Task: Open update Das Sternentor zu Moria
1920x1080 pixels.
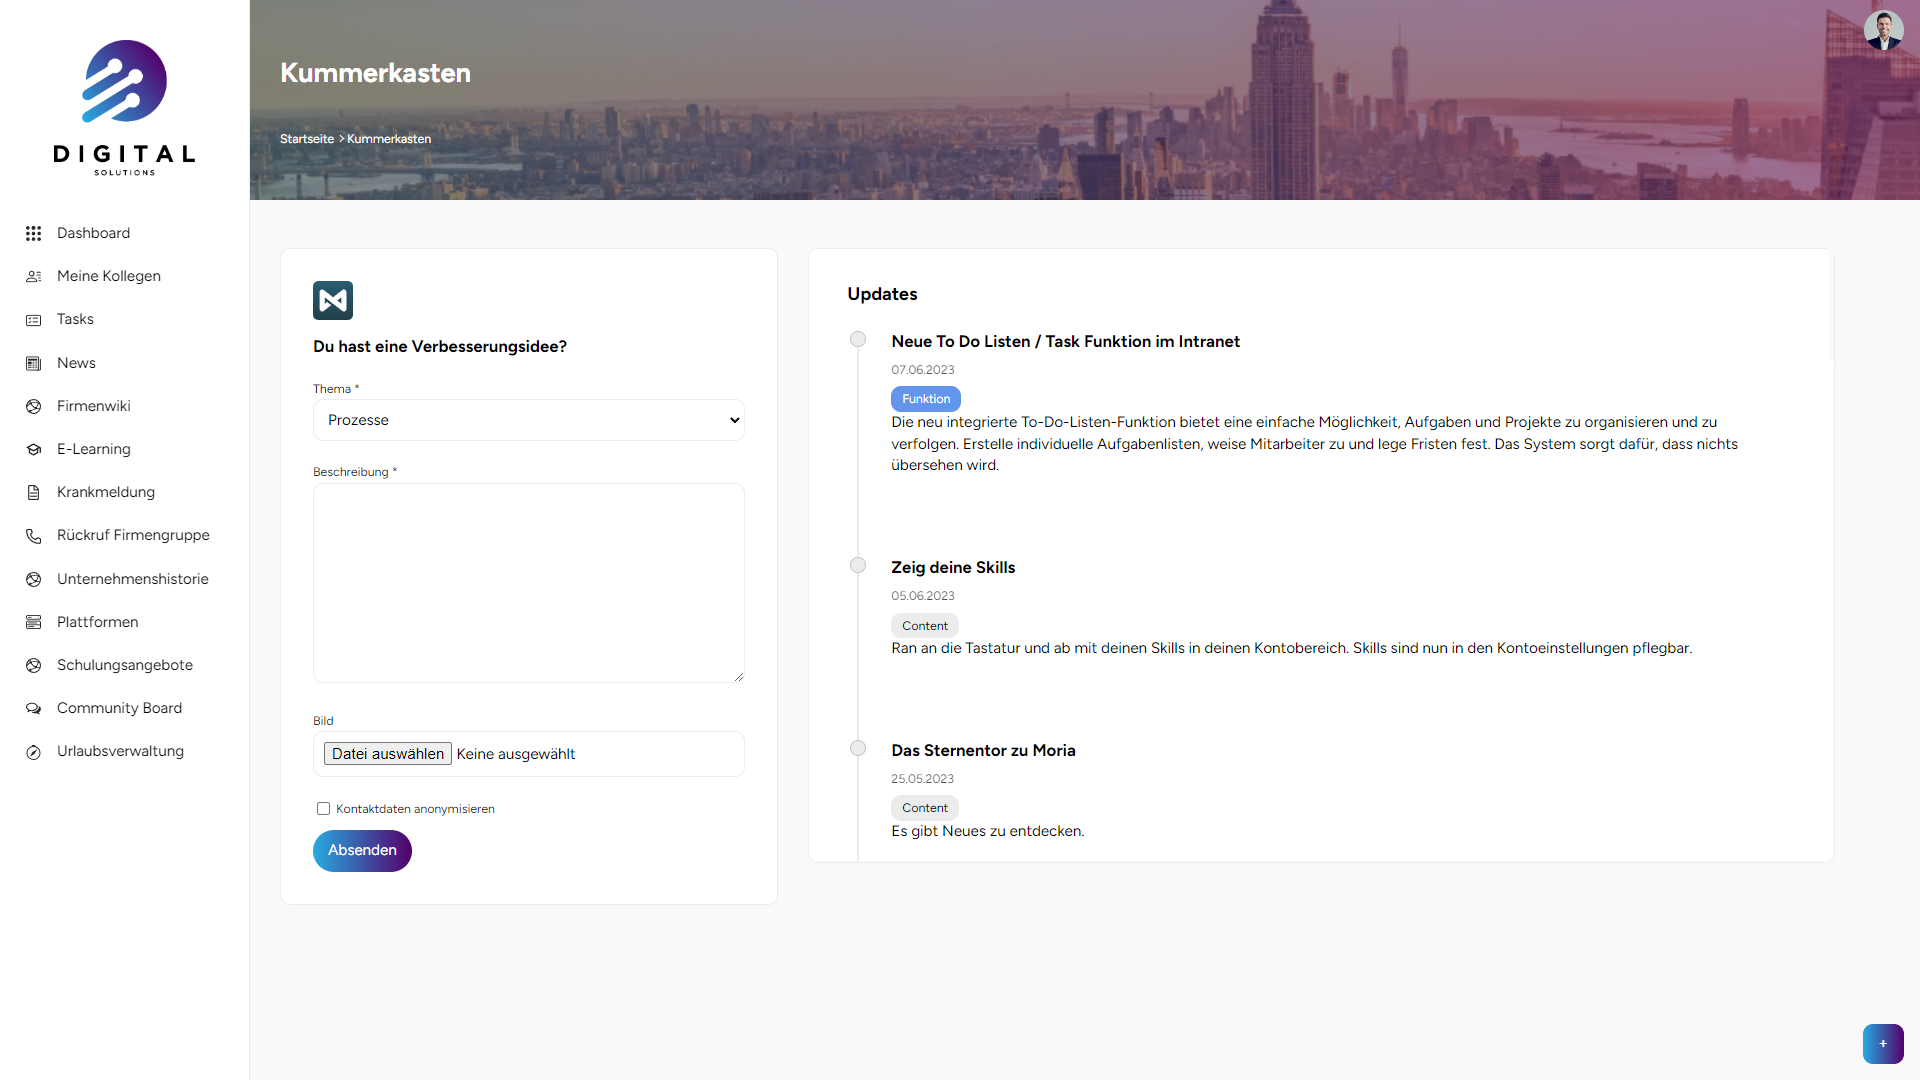Action: pos(983,751)
